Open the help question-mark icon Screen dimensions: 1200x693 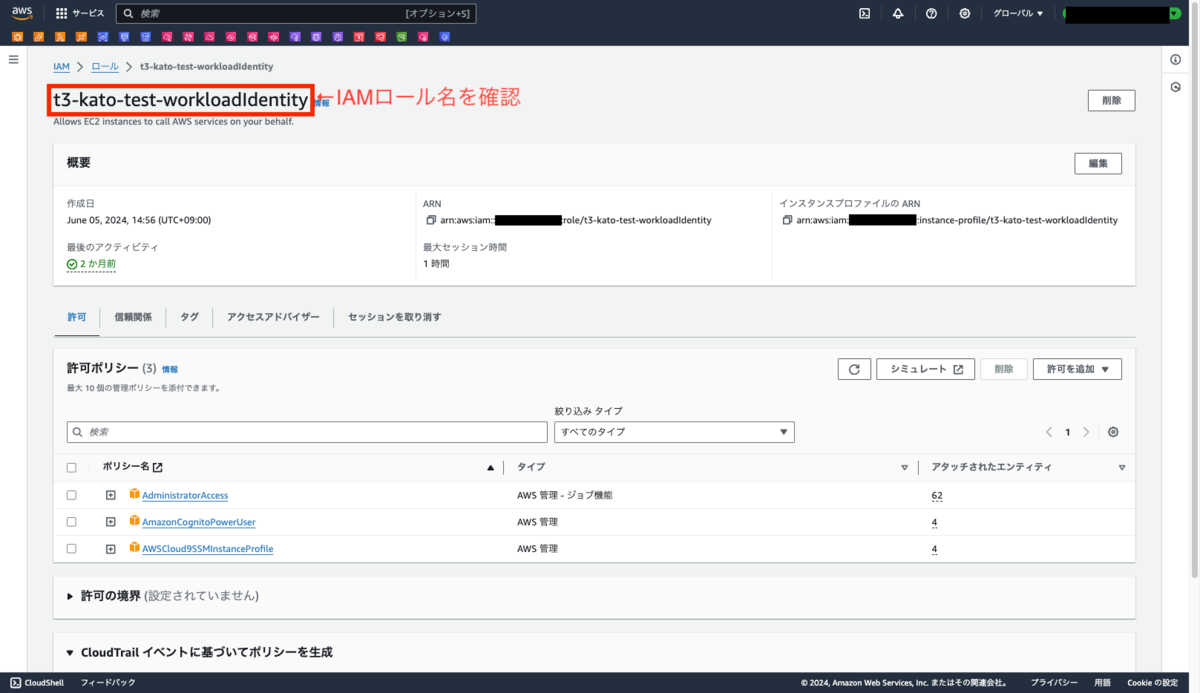931,14
